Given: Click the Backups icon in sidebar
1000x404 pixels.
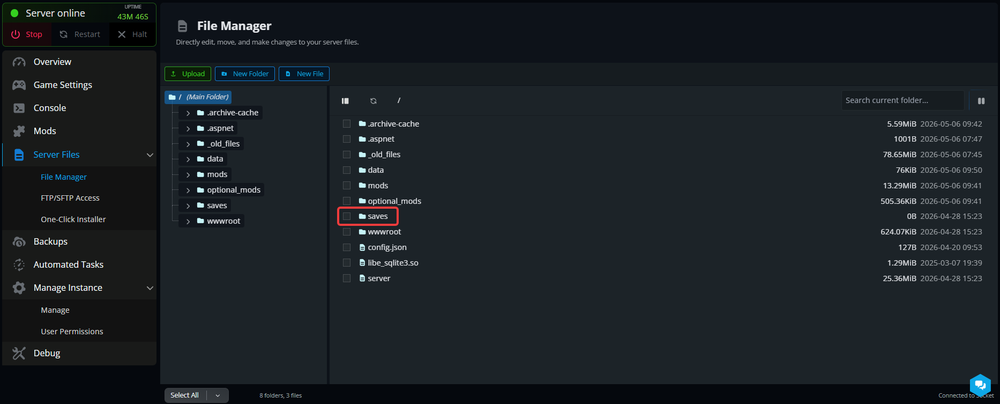Looking at the screenshot, I should [x=19, y=241].
